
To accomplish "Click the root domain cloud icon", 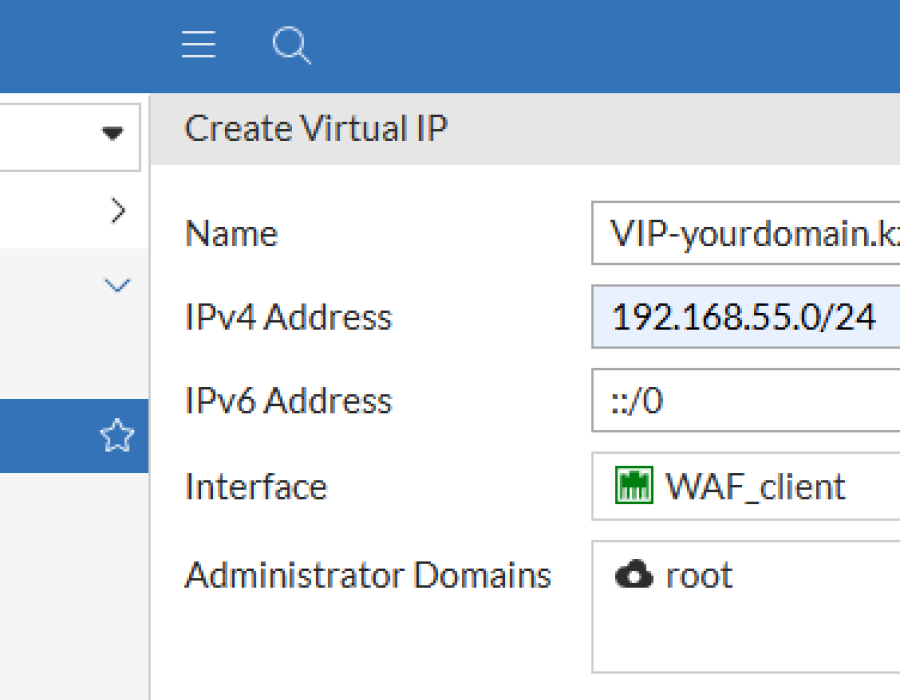I will (x=634, y=574).
